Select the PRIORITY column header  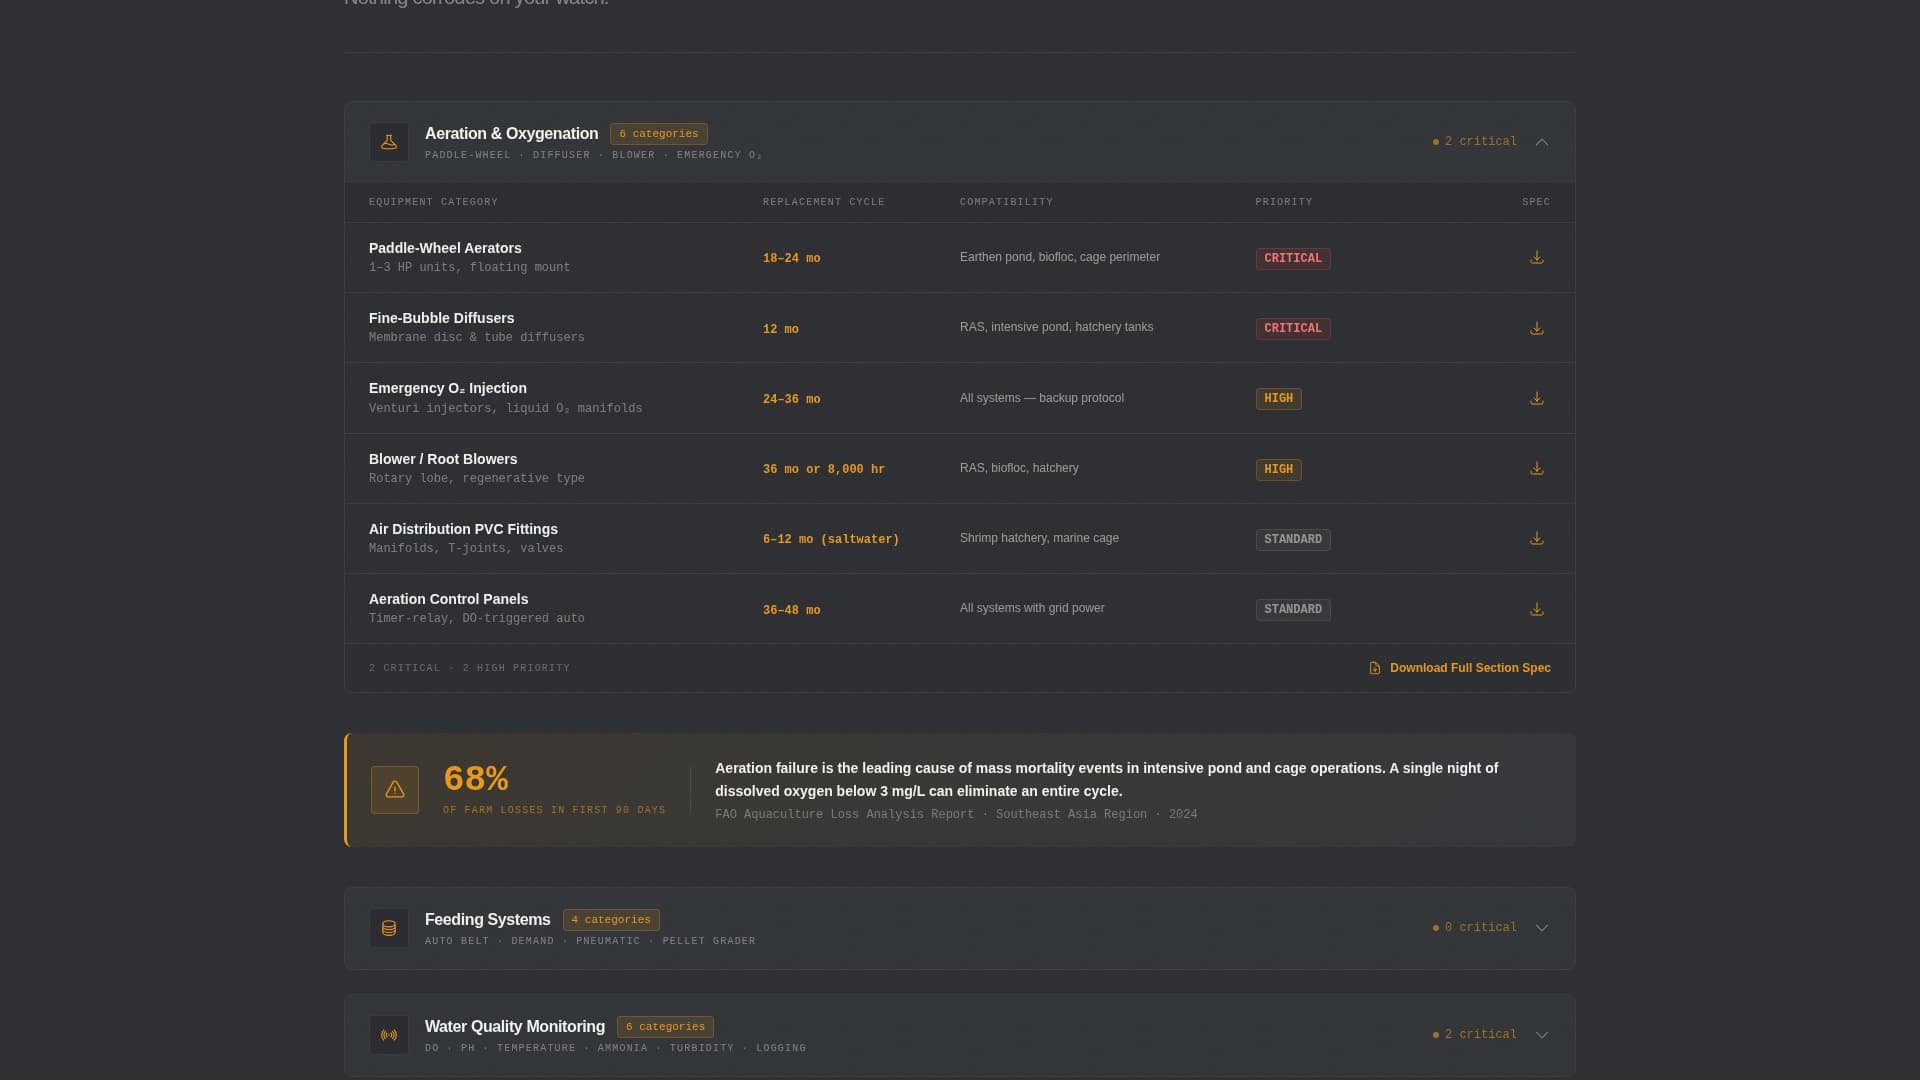pos(1283,202)
